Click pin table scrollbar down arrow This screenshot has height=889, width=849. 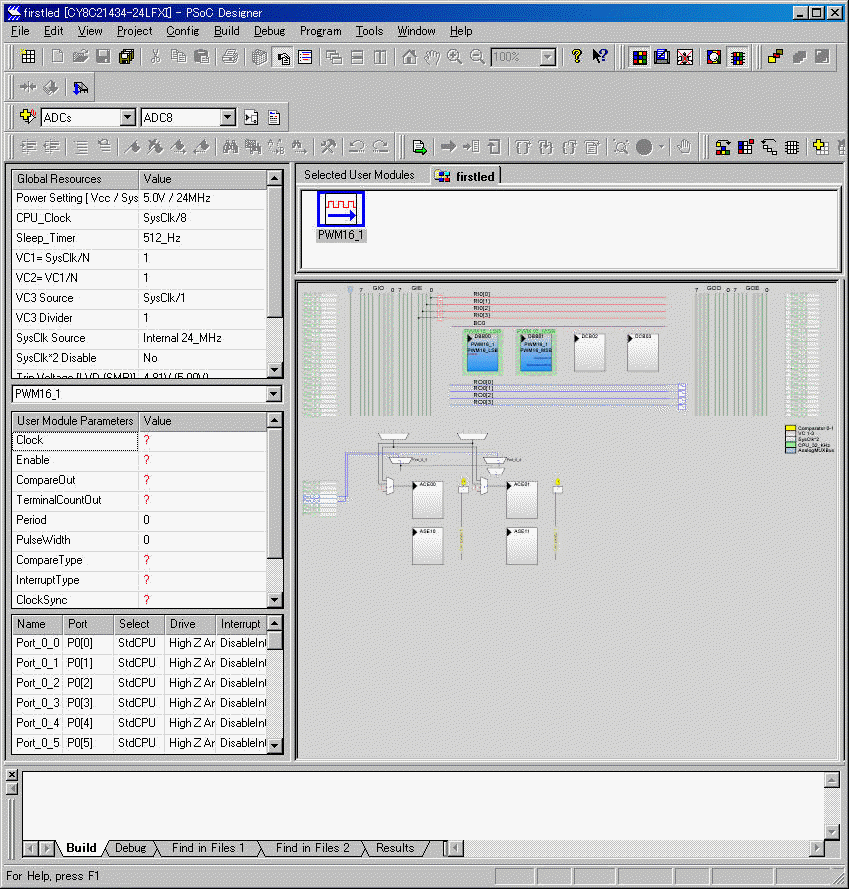click(x=274, y=745)
